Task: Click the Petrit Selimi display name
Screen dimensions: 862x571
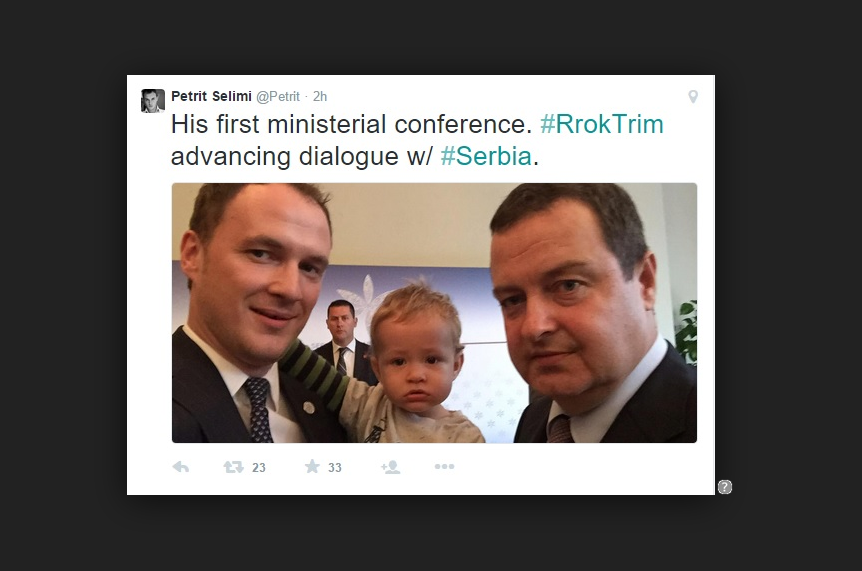Action: (211, 97)
